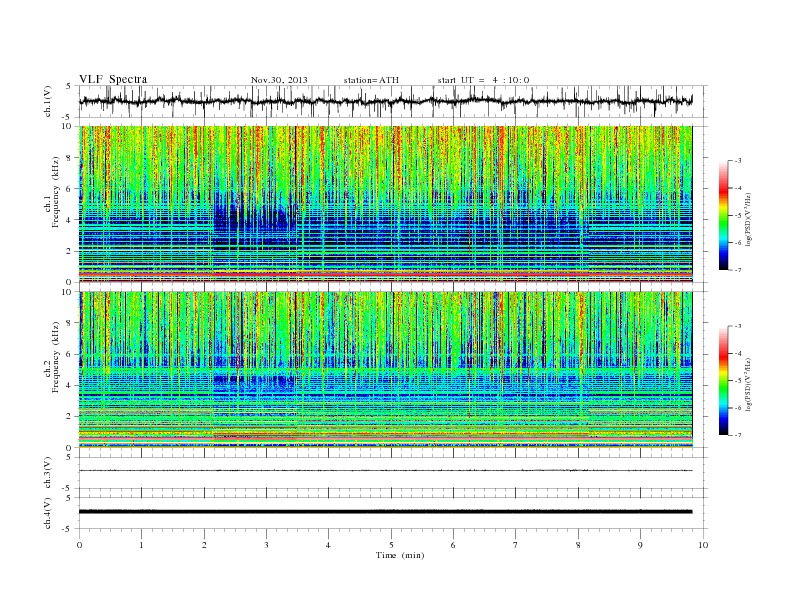Viewport: 792px width, 612px height.
Task: Click the ch.2 'Frequency (kHz)' axis label
Action: click(x=56, y=356)
